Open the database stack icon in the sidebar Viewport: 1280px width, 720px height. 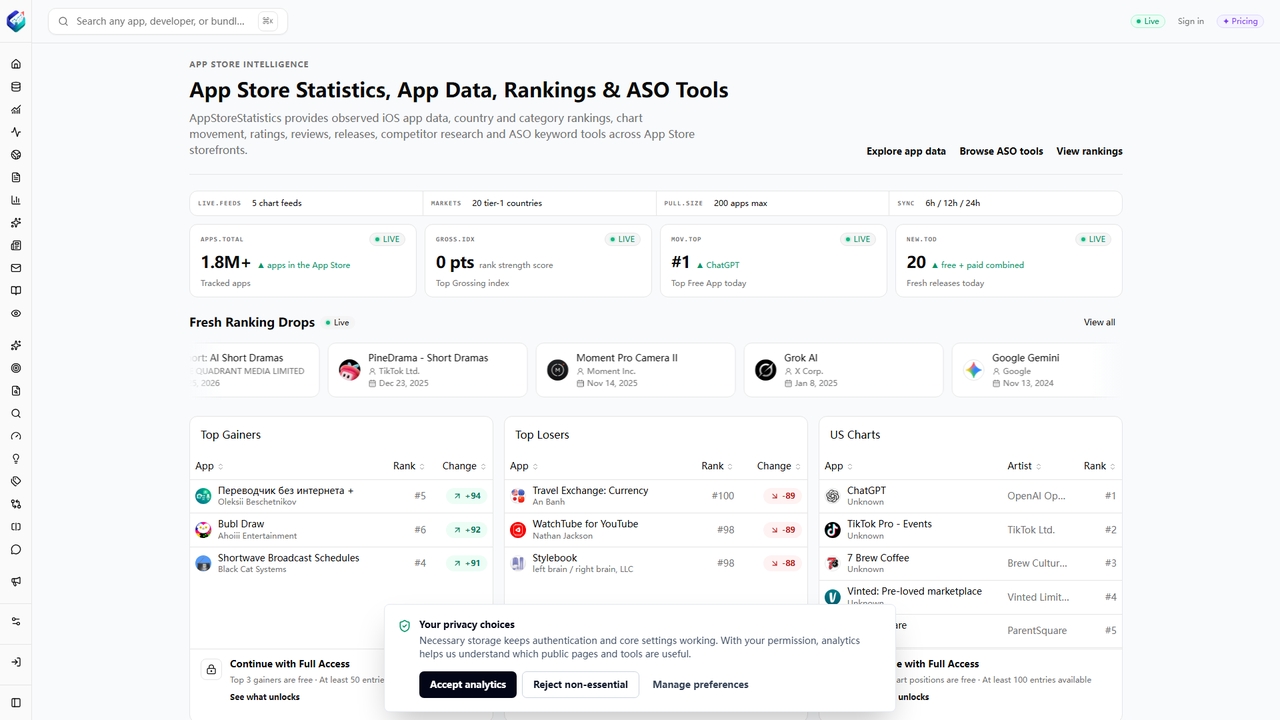coord(15,87)
